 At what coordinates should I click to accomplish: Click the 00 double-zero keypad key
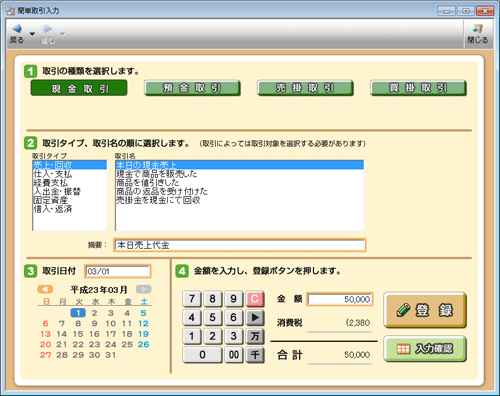[233, 355]
